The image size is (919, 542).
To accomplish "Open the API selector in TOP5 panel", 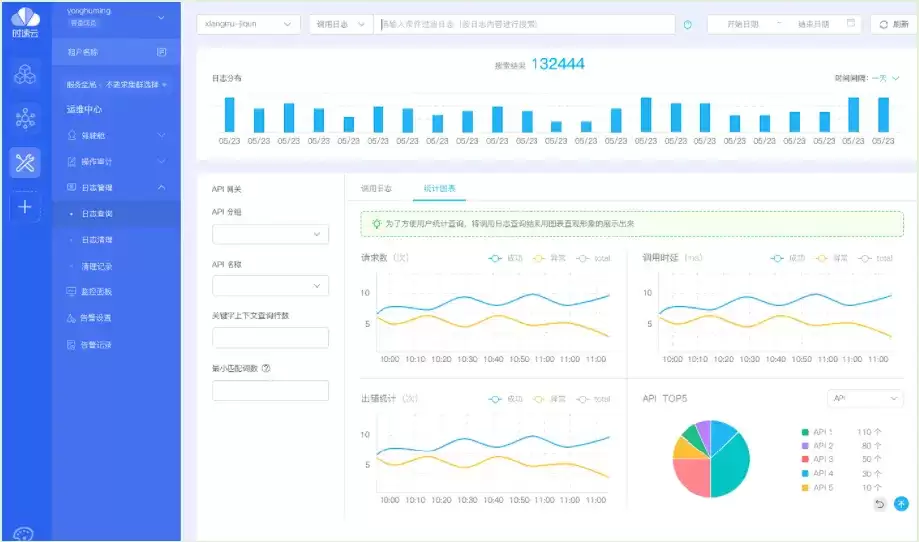I will pos(865,398).
